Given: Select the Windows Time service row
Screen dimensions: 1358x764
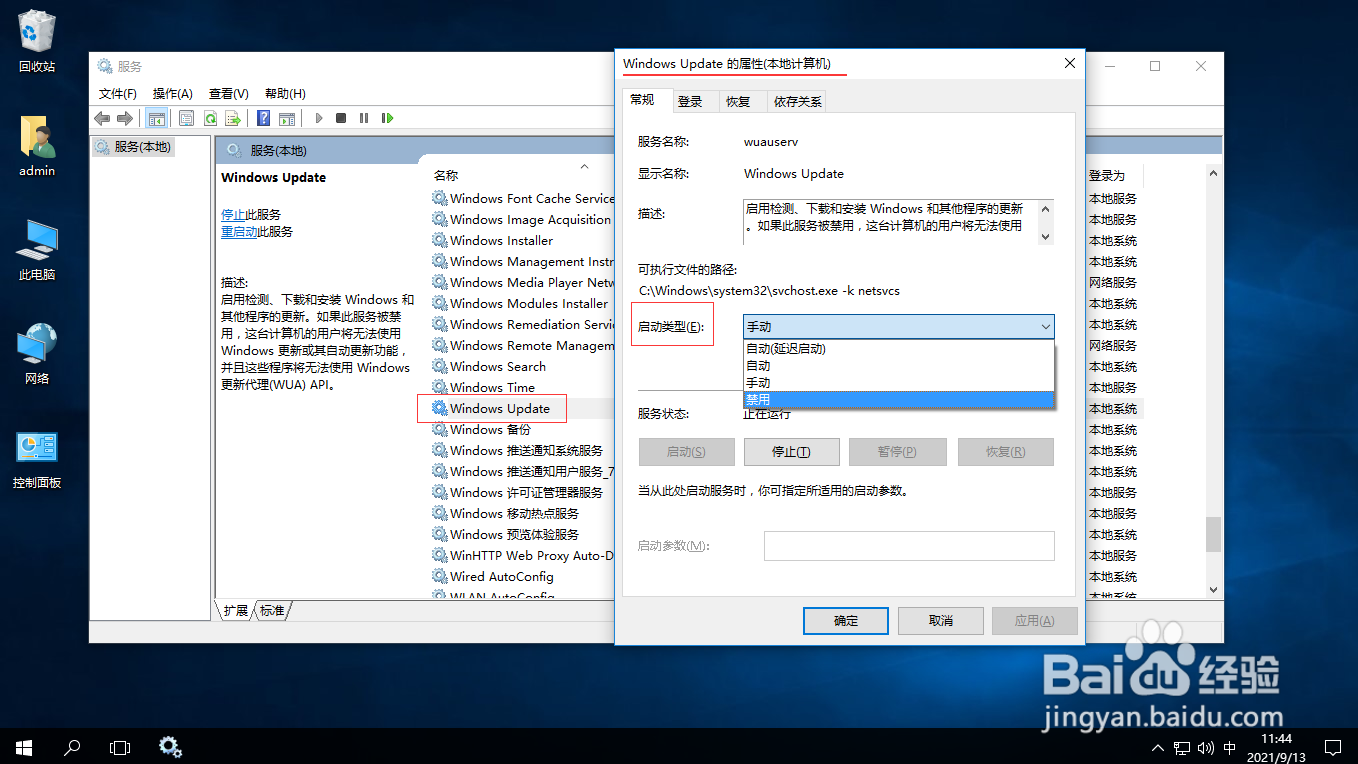Looking at the screenshot, I should click(492, 387).
